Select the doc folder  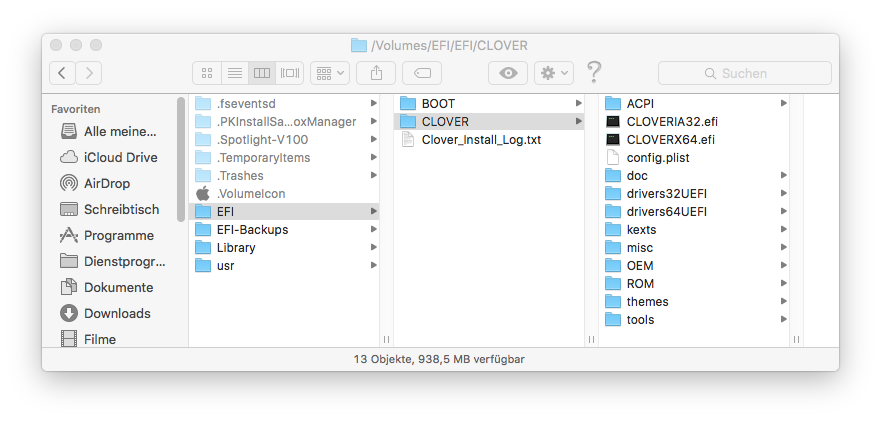point(694,175)
